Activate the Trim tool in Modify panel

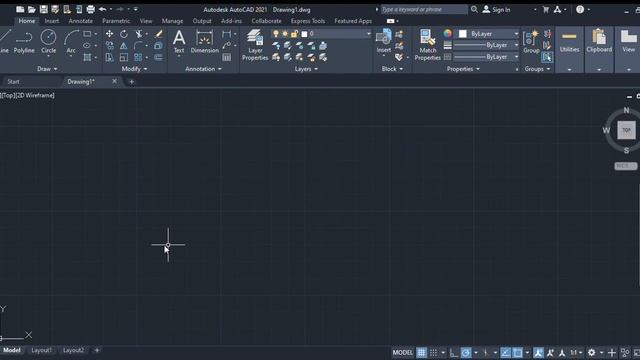[139, 34]
